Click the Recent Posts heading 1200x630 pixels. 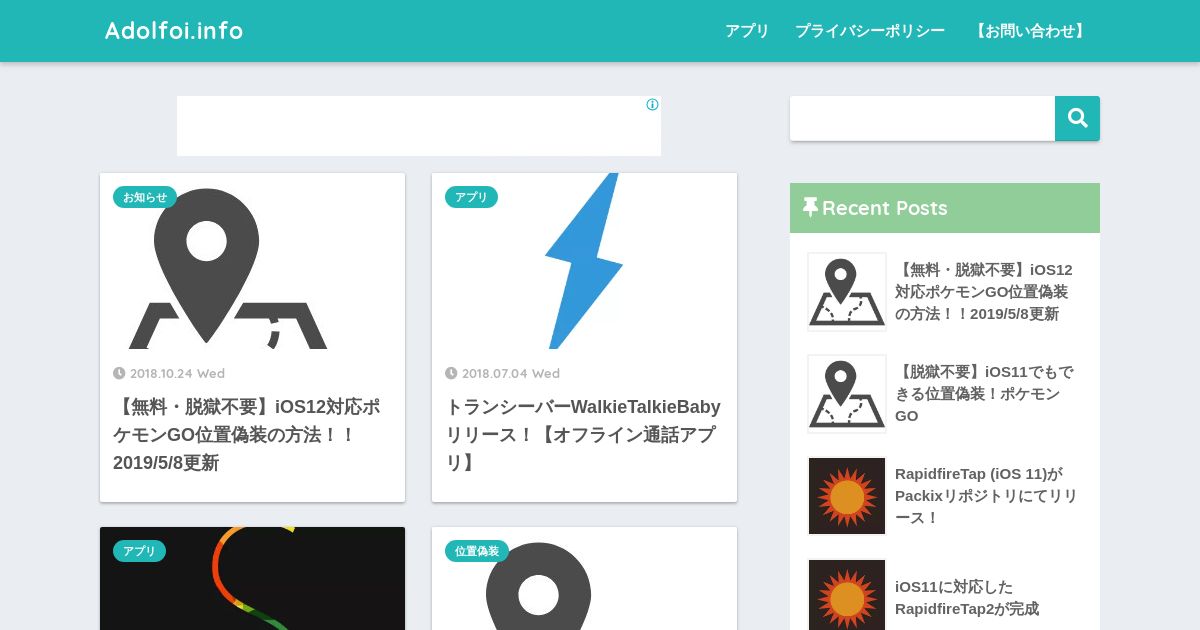tap(884, 208)
